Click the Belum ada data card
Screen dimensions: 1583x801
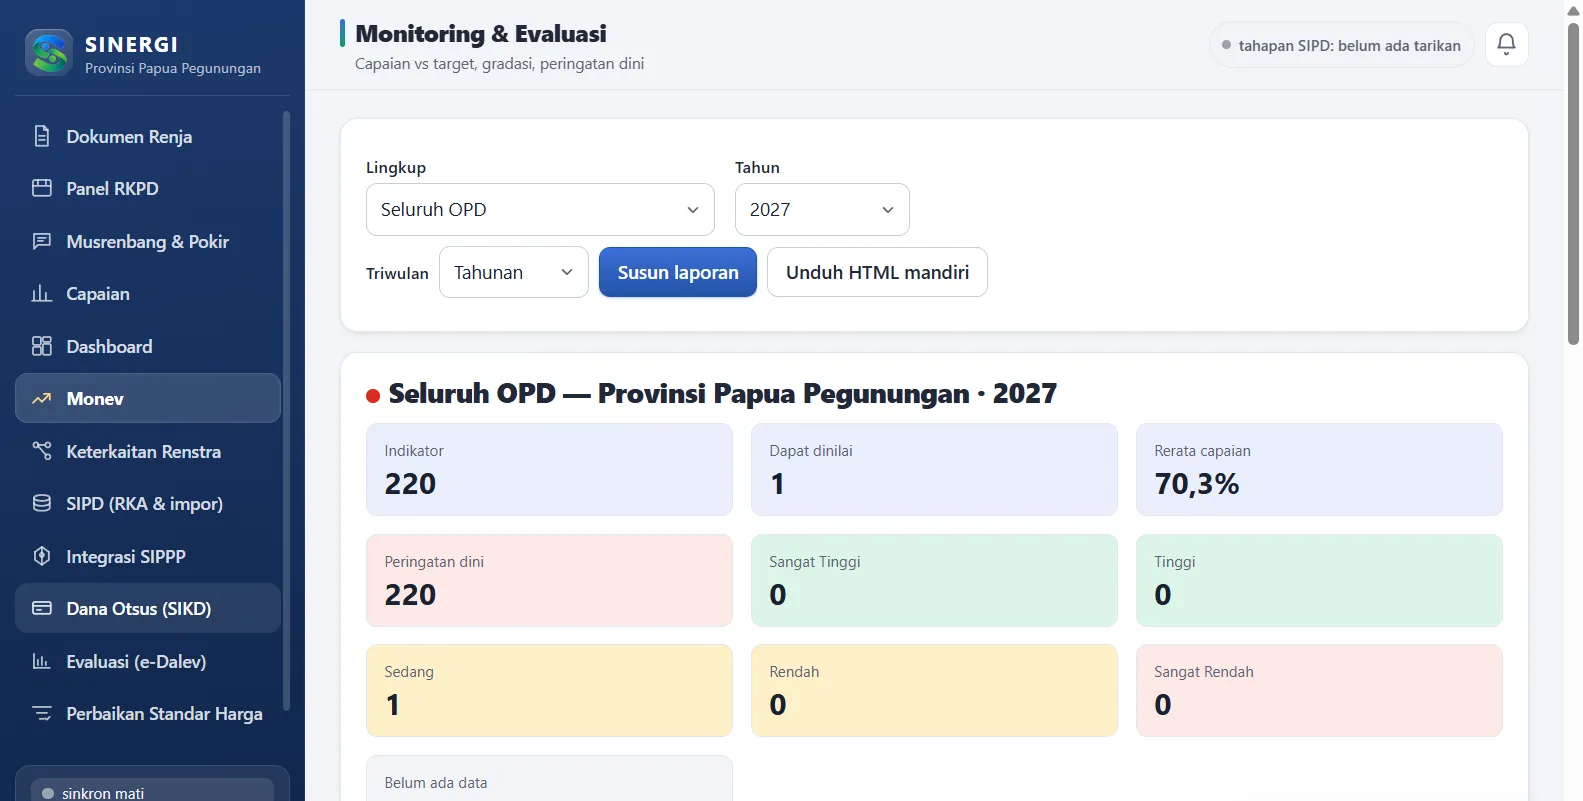[549, 778]
